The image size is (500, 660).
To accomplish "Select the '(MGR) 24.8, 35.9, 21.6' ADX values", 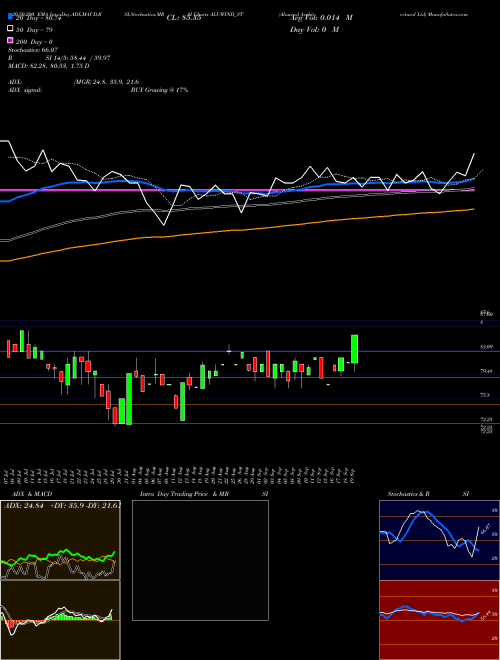I will click(x=106, y=82).
